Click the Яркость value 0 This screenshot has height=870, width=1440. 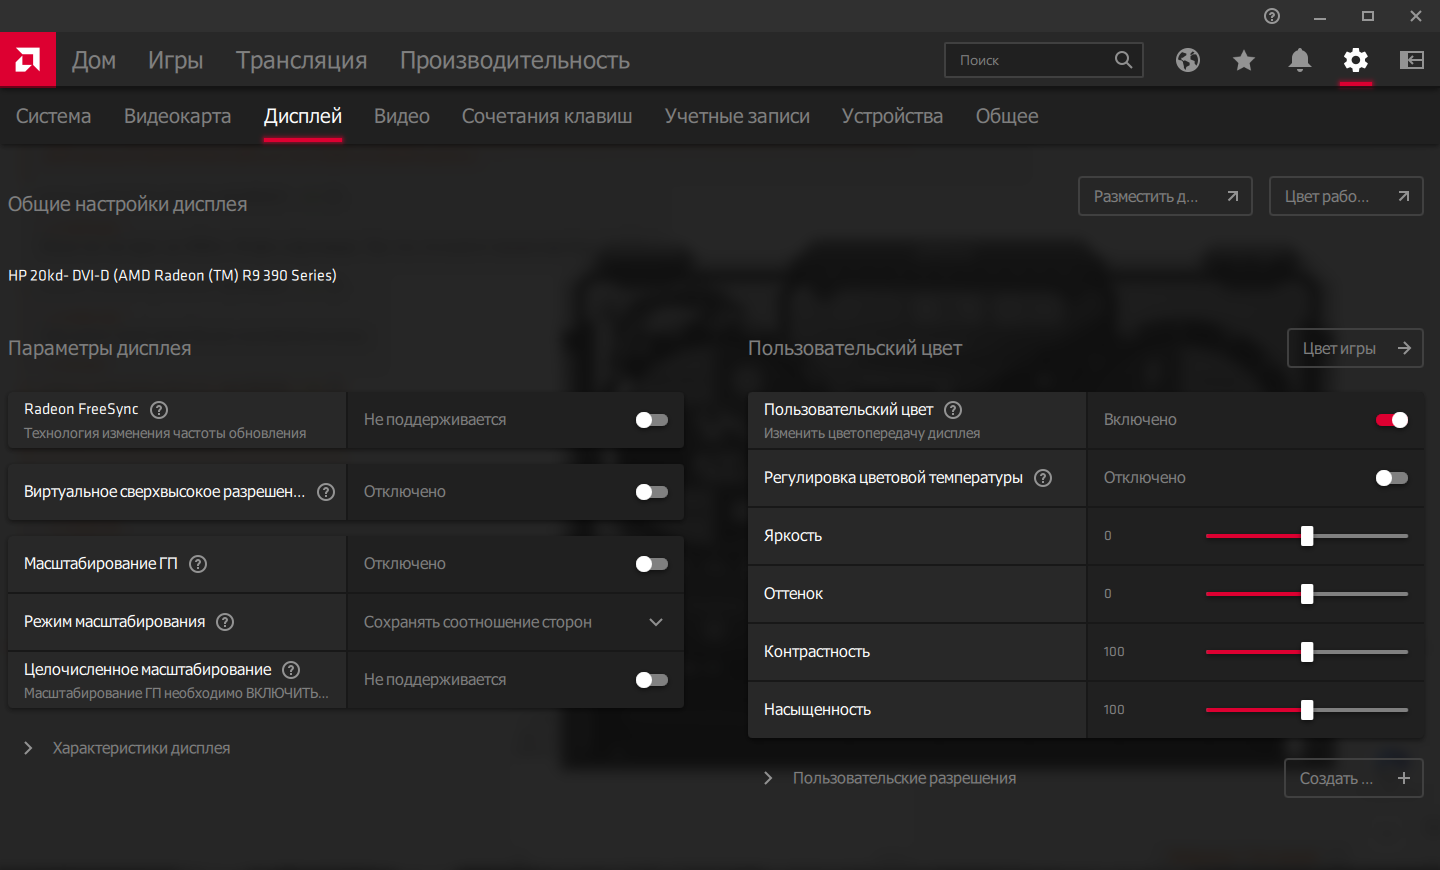point(1108,536)
